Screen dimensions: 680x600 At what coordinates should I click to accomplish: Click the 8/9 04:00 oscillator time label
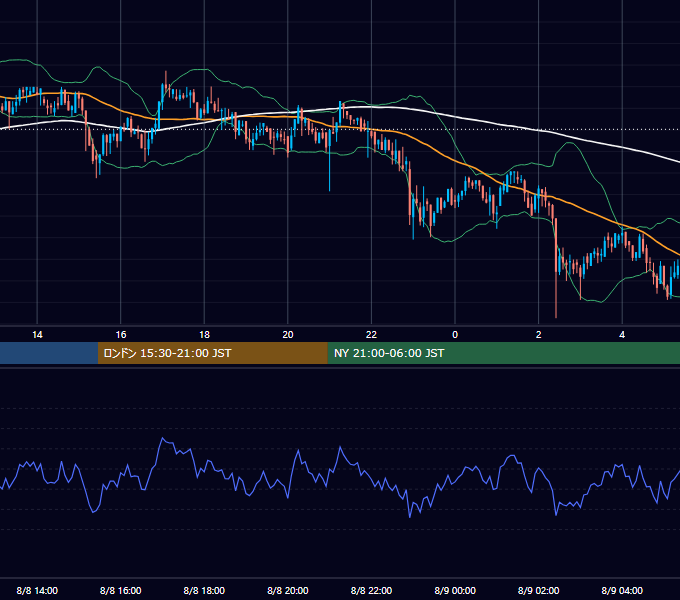point(622,590)
